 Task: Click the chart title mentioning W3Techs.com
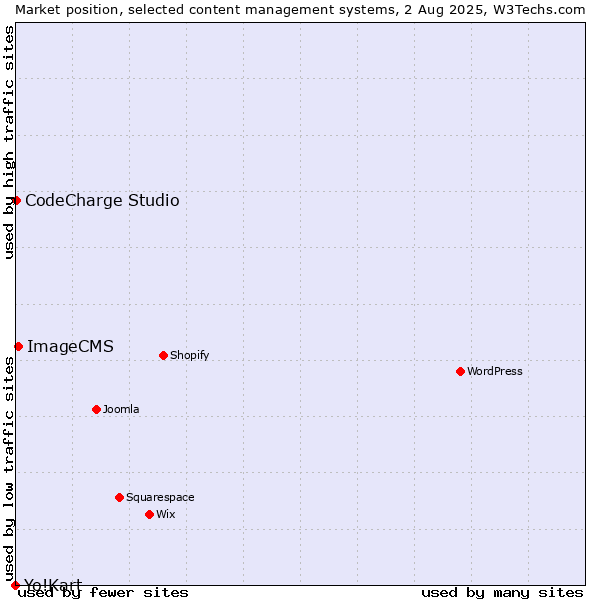pos(300,10)
